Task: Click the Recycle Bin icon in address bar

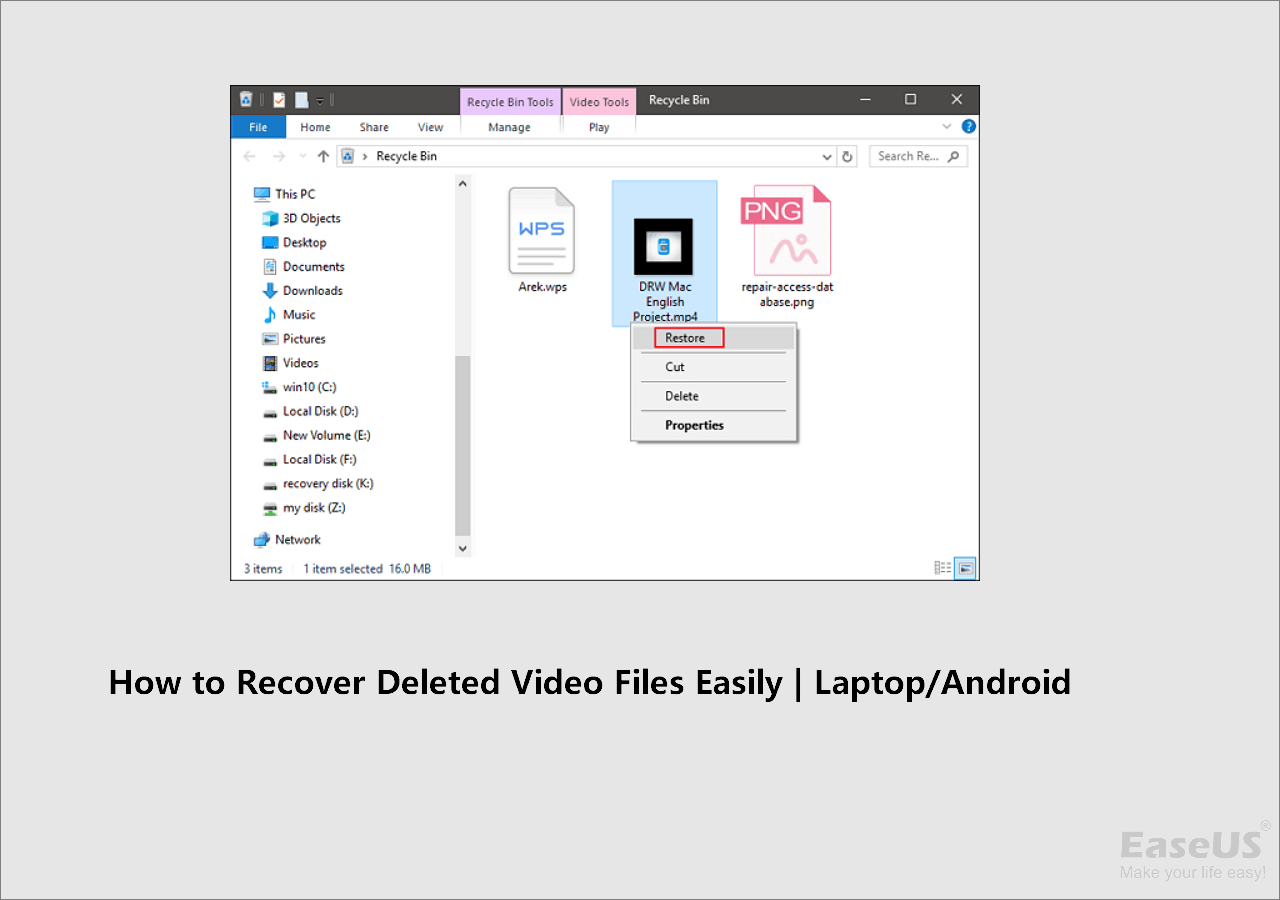Action: pos(348,156)
